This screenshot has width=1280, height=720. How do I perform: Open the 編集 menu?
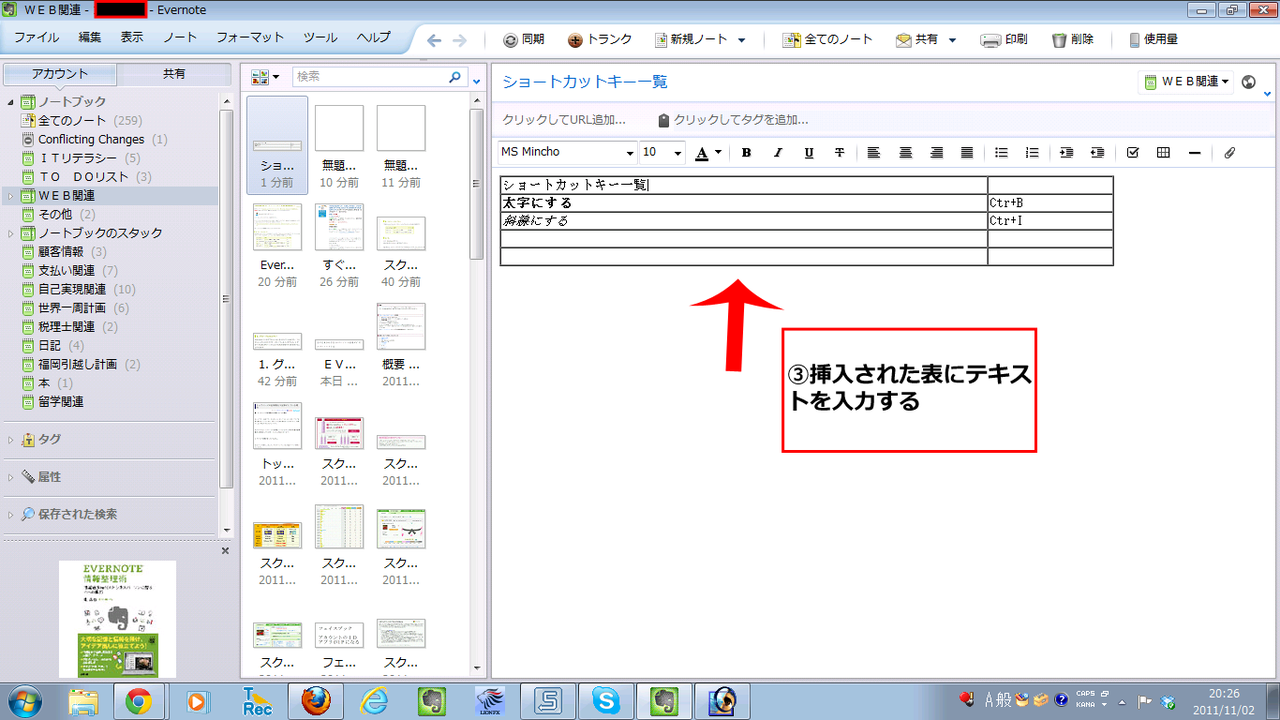coord(90,38)
